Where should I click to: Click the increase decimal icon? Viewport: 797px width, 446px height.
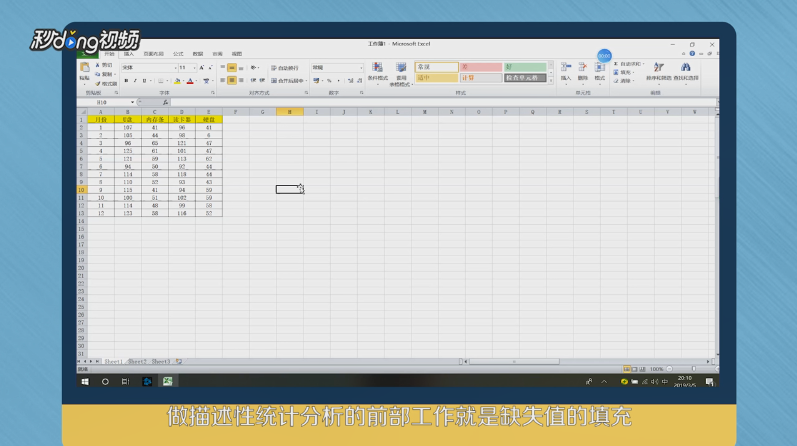pyautogui.click(x=350, y=80)
